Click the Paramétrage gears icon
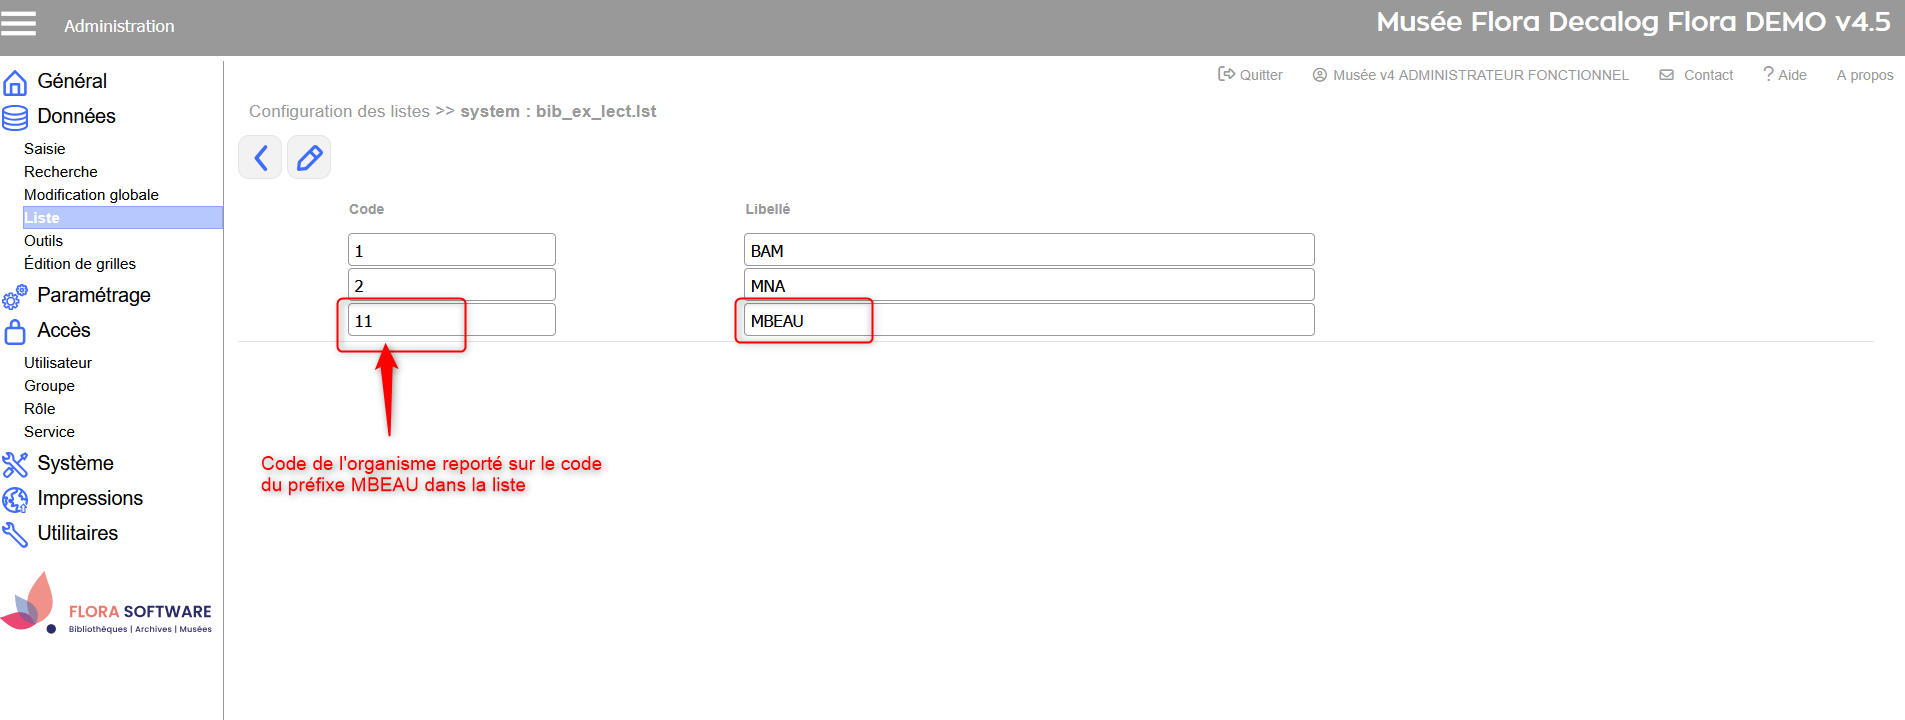The height and width of the screenshot is (720, 1905). click(15, 296)
